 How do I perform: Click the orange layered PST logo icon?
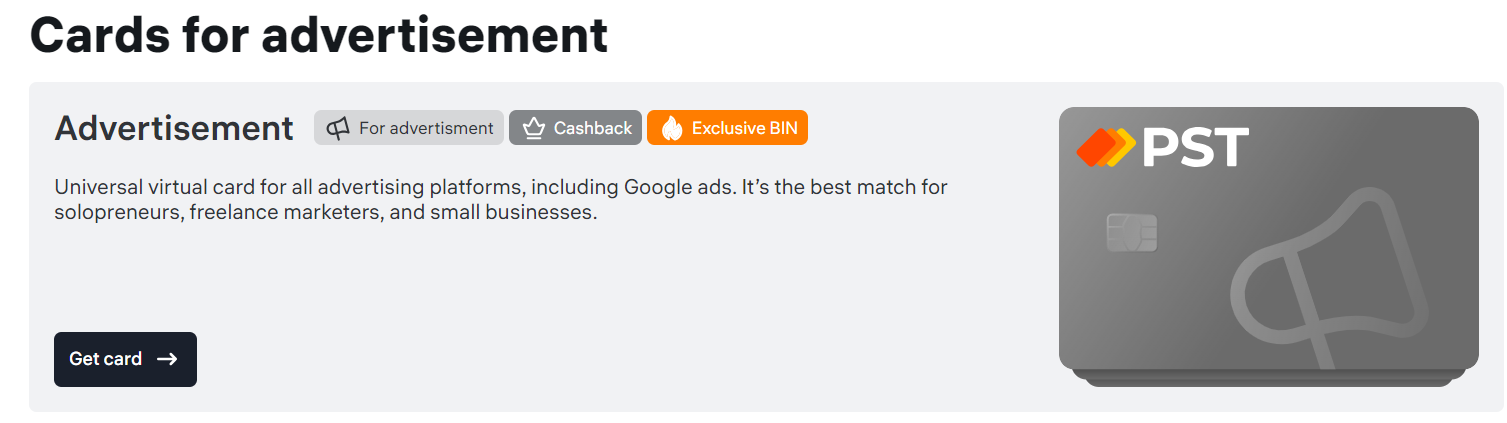point(1105,148)
